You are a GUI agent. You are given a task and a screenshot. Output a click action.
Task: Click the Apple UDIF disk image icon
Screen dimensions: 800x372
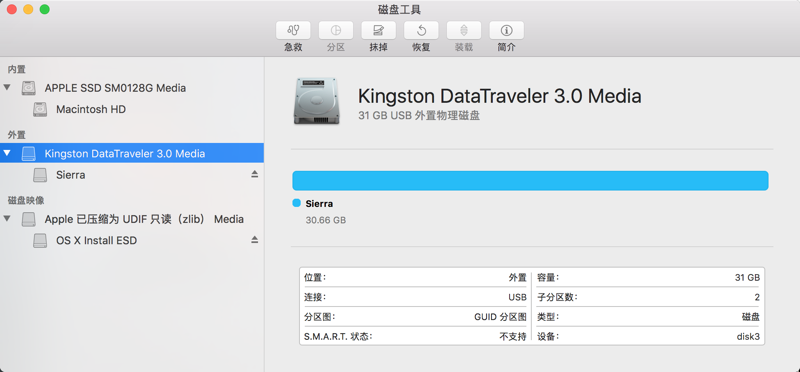pos(29,219)
